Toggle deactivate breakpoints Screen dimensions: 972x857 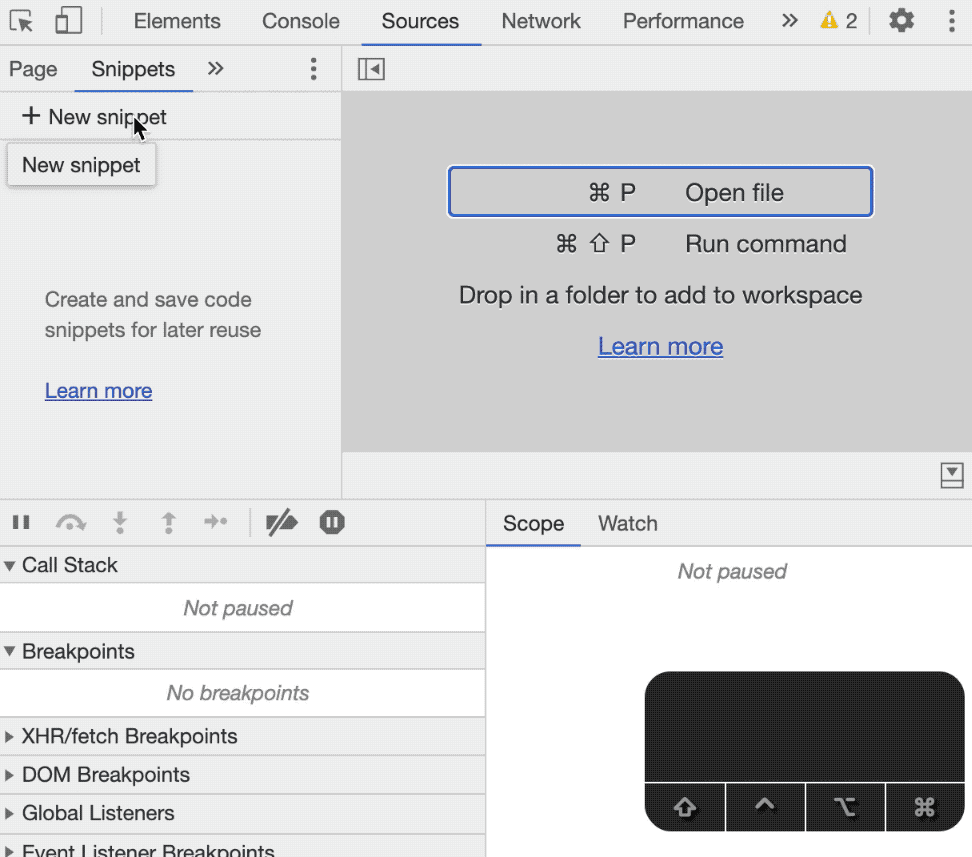pos(282,522)
